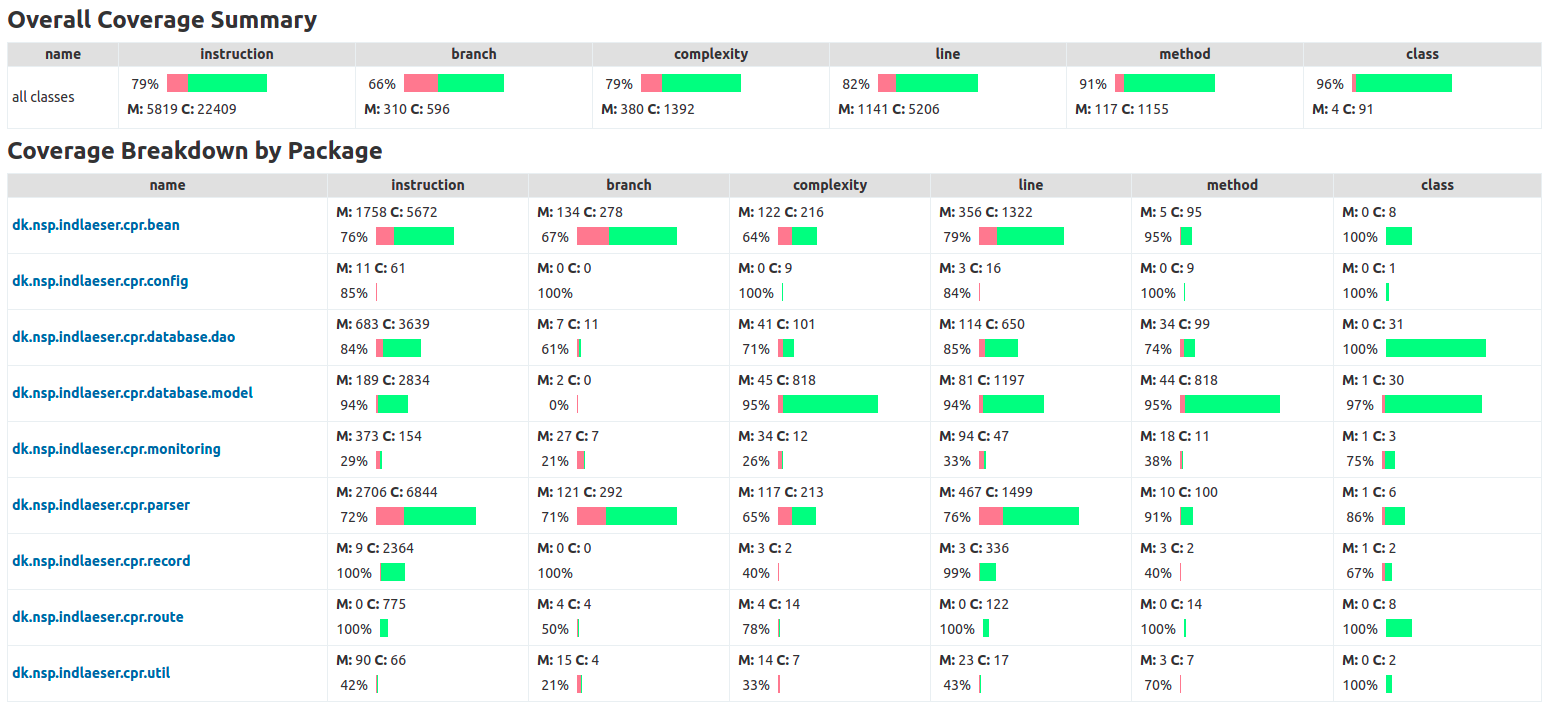Open the dk.nsp.indlaeser.cpr.config package link
The image size is (1550, 726).
point(100,281)
